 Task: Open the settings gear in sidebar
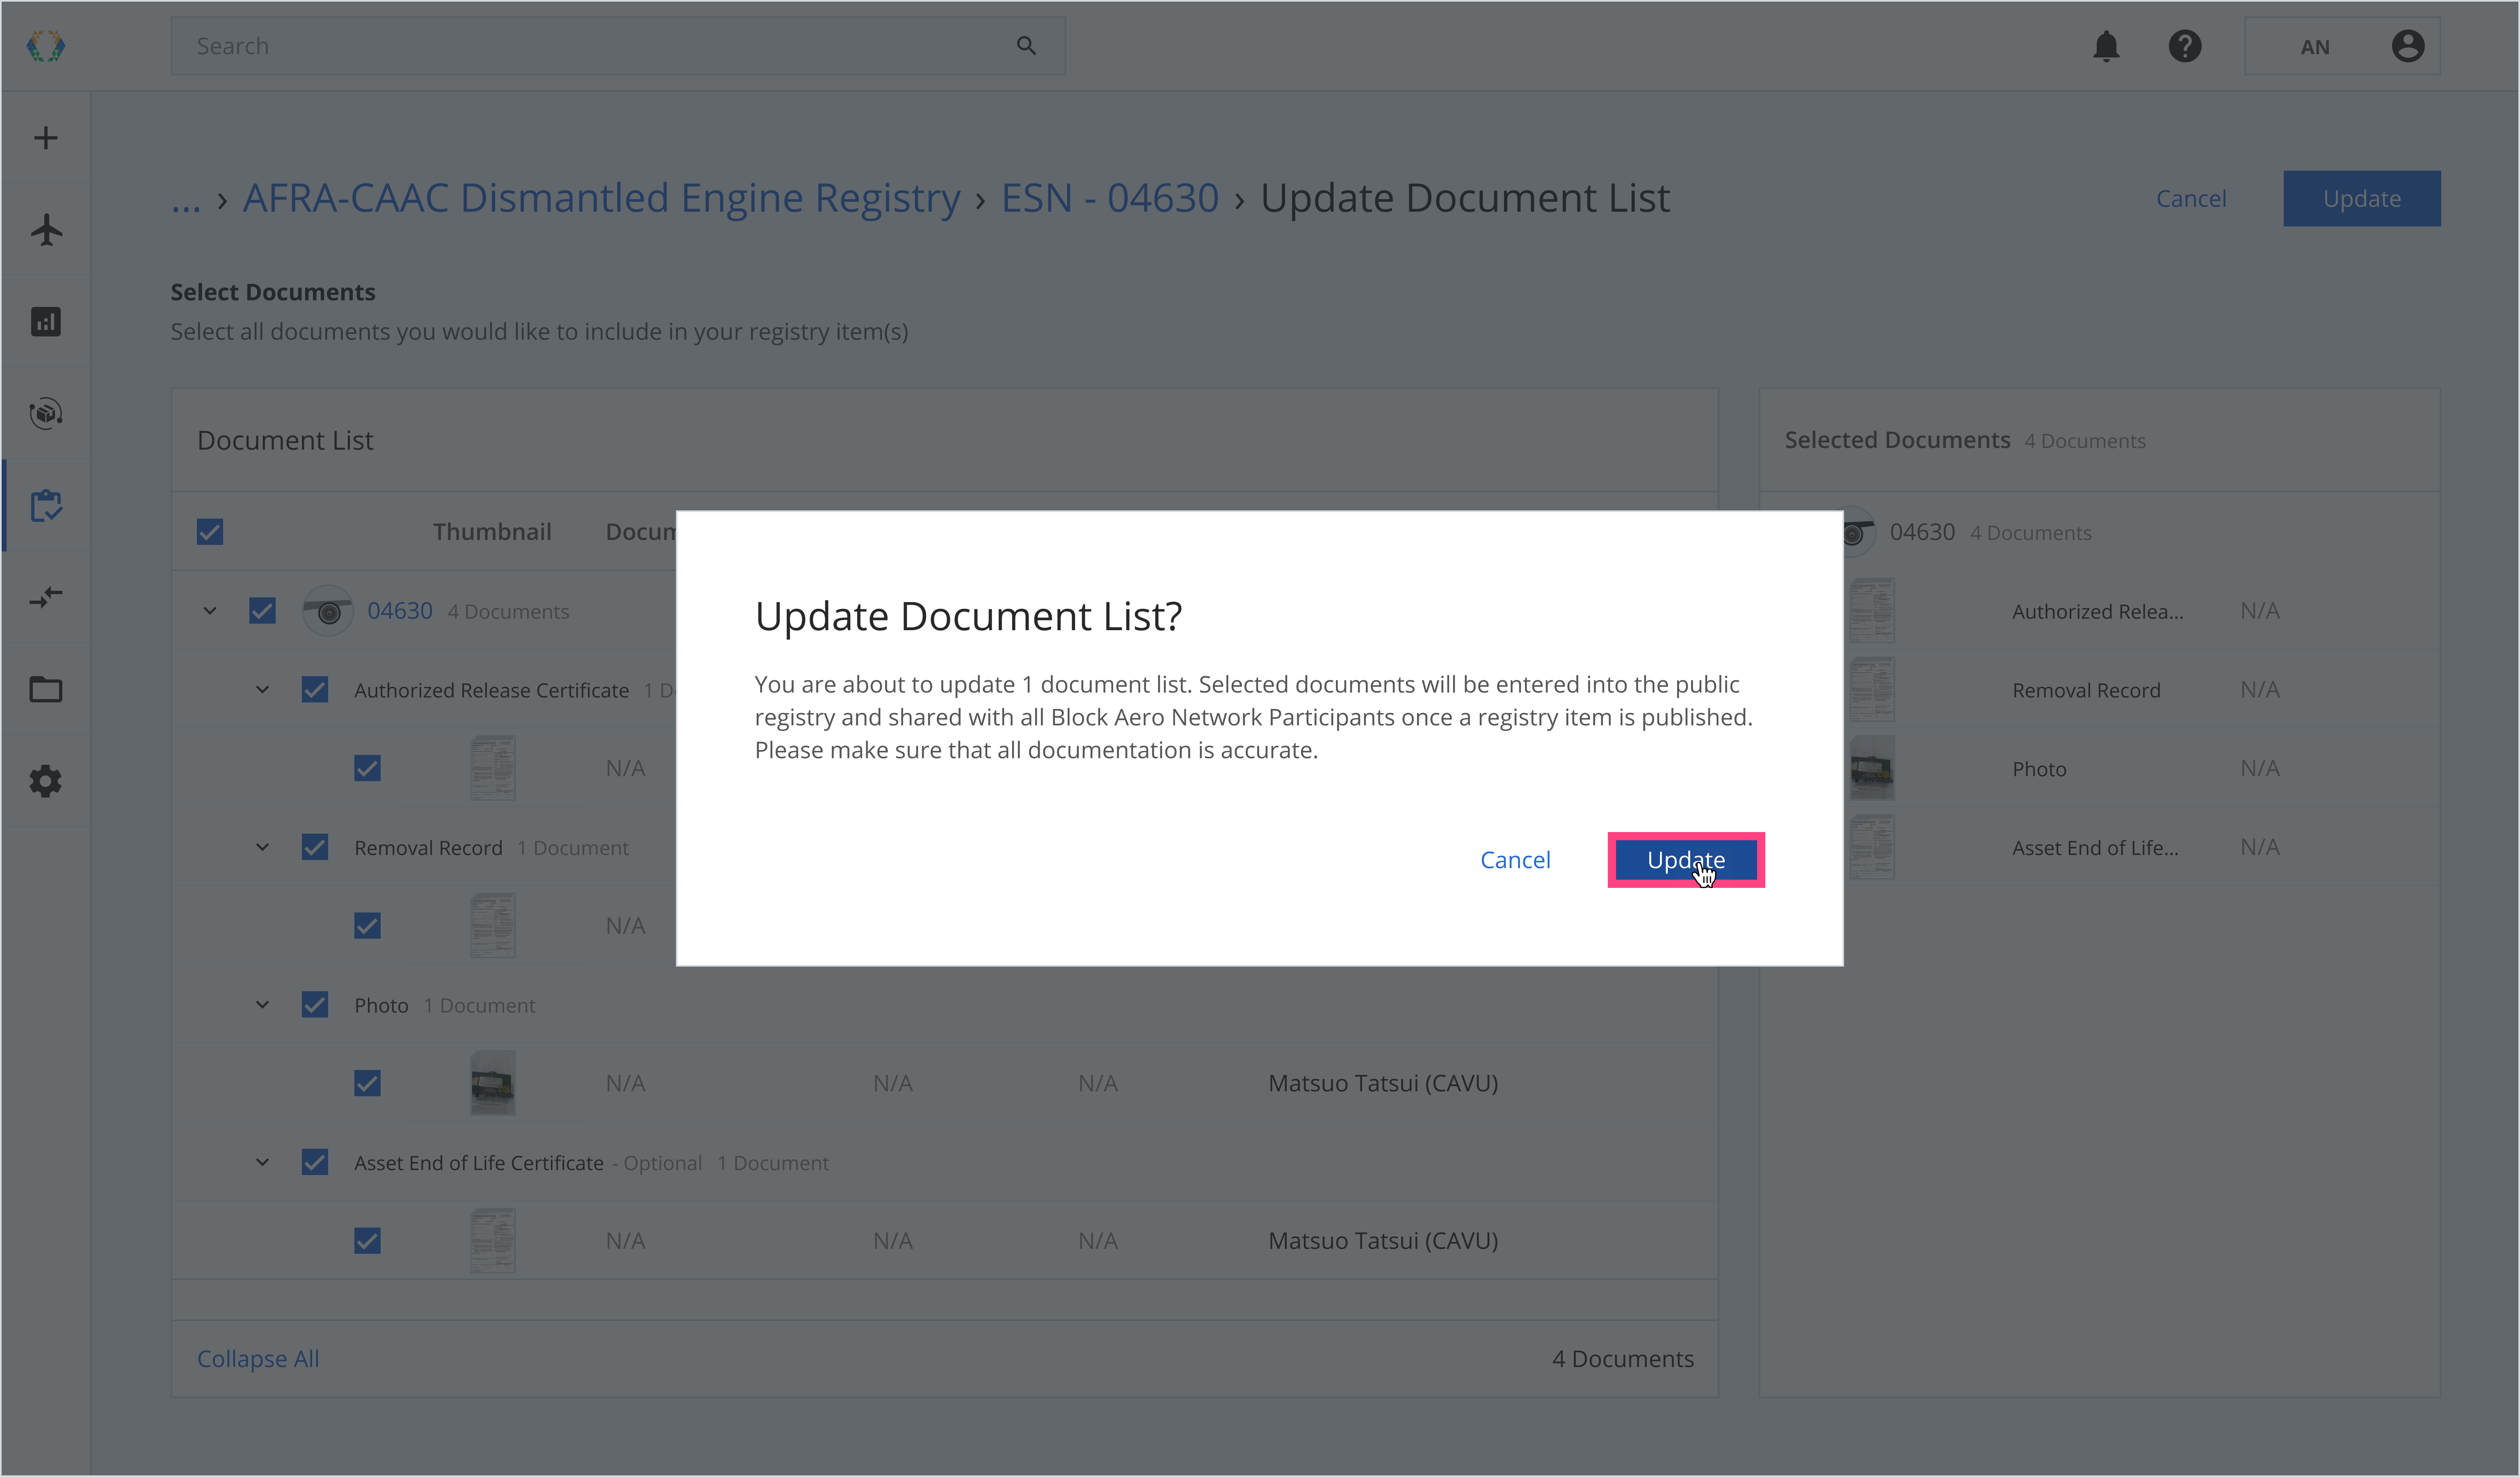(46, 781)
